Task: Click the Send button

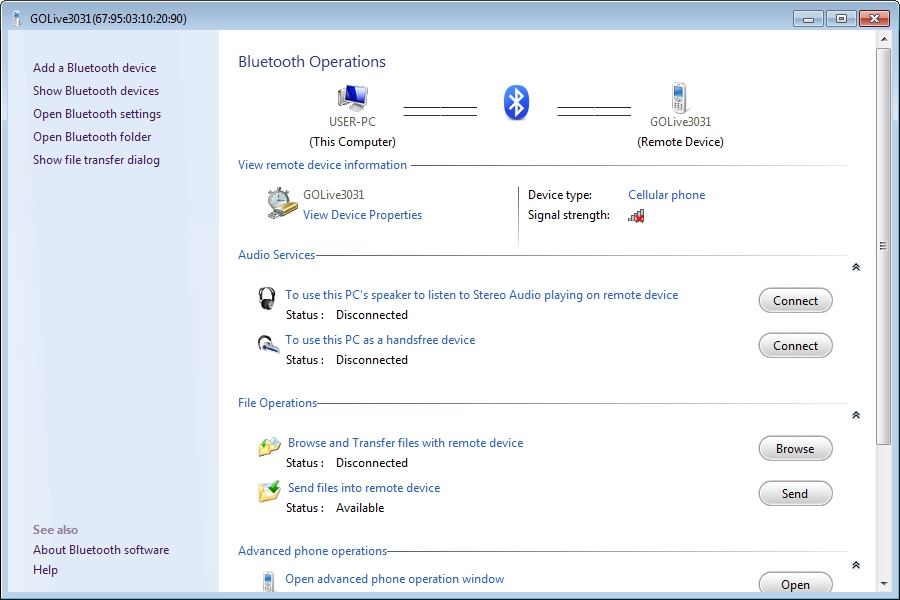Action: [x=795, y=494]
